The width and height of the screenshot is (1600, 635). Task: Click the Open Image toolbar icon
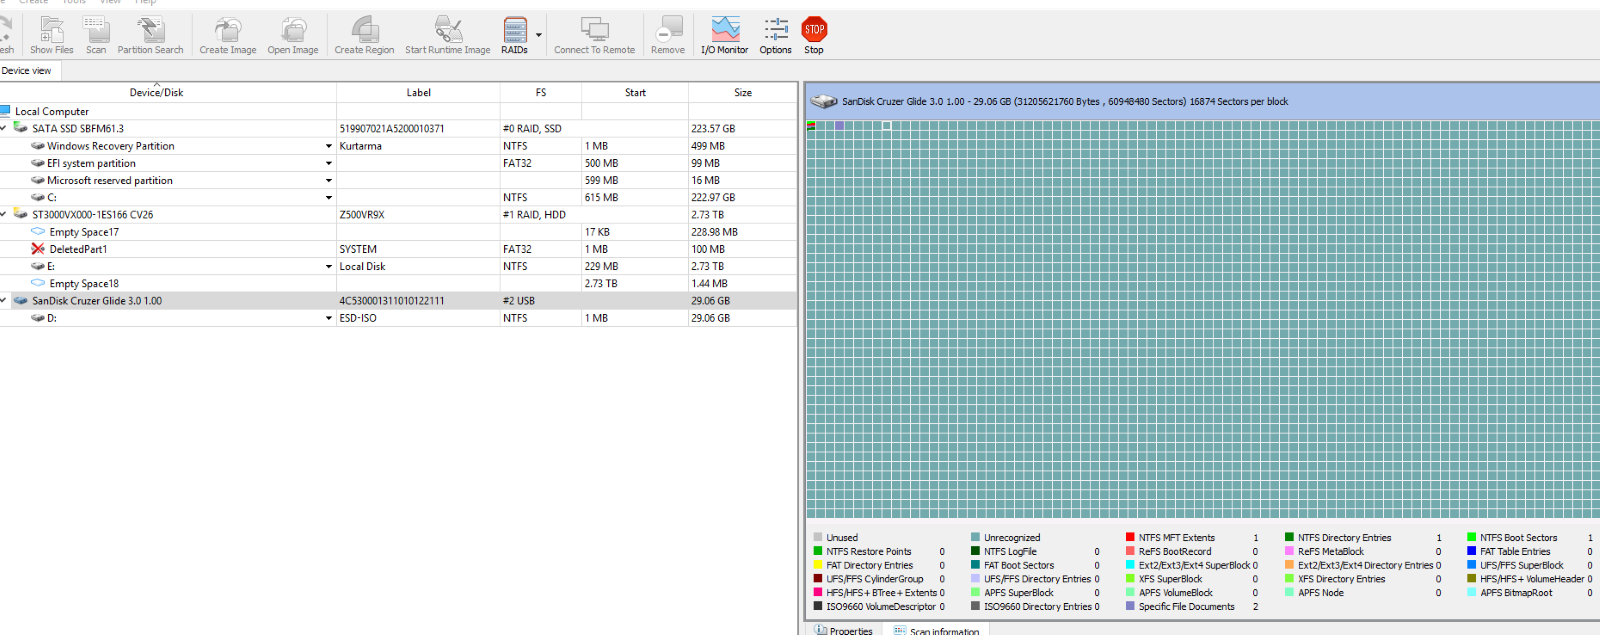(292, 35)
